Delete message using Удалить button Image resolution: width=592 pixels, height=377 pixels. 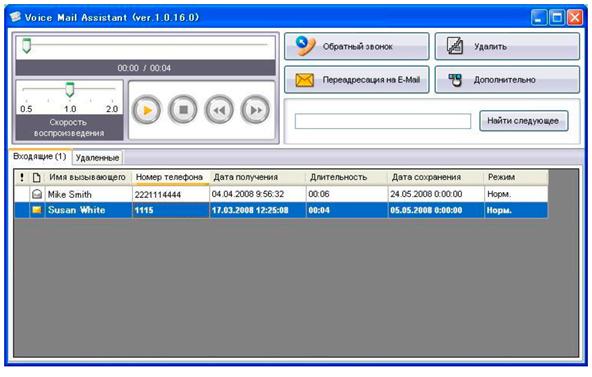(507, 46)
